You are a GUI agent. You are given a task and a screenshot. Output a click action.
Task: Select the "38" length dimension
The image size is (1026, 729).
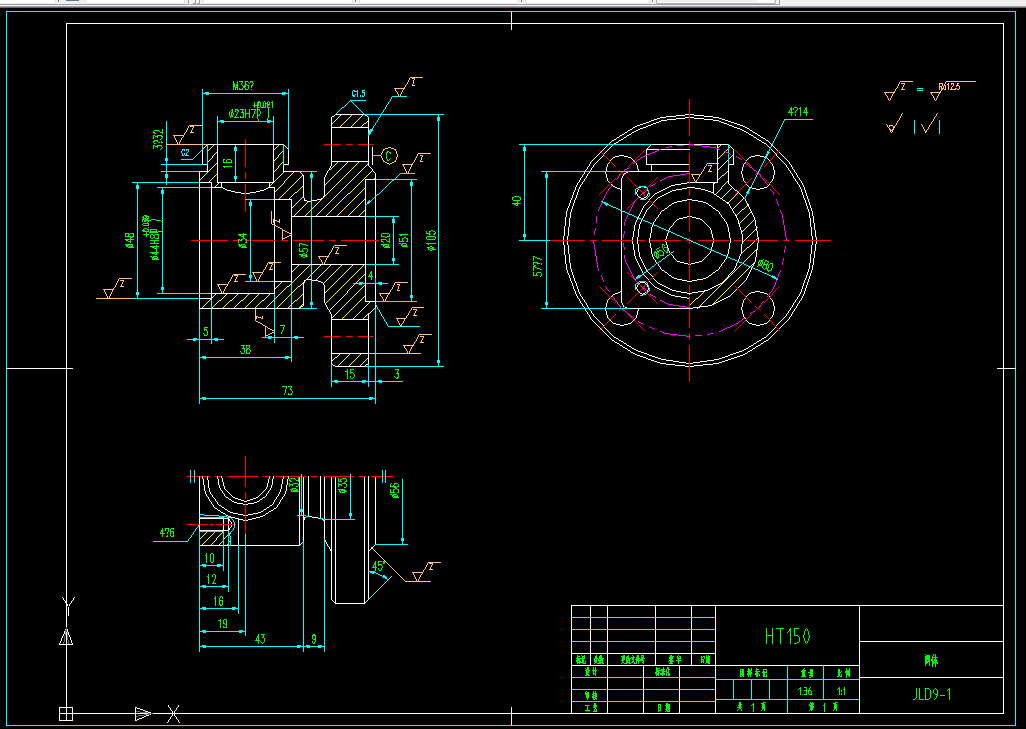245,349
